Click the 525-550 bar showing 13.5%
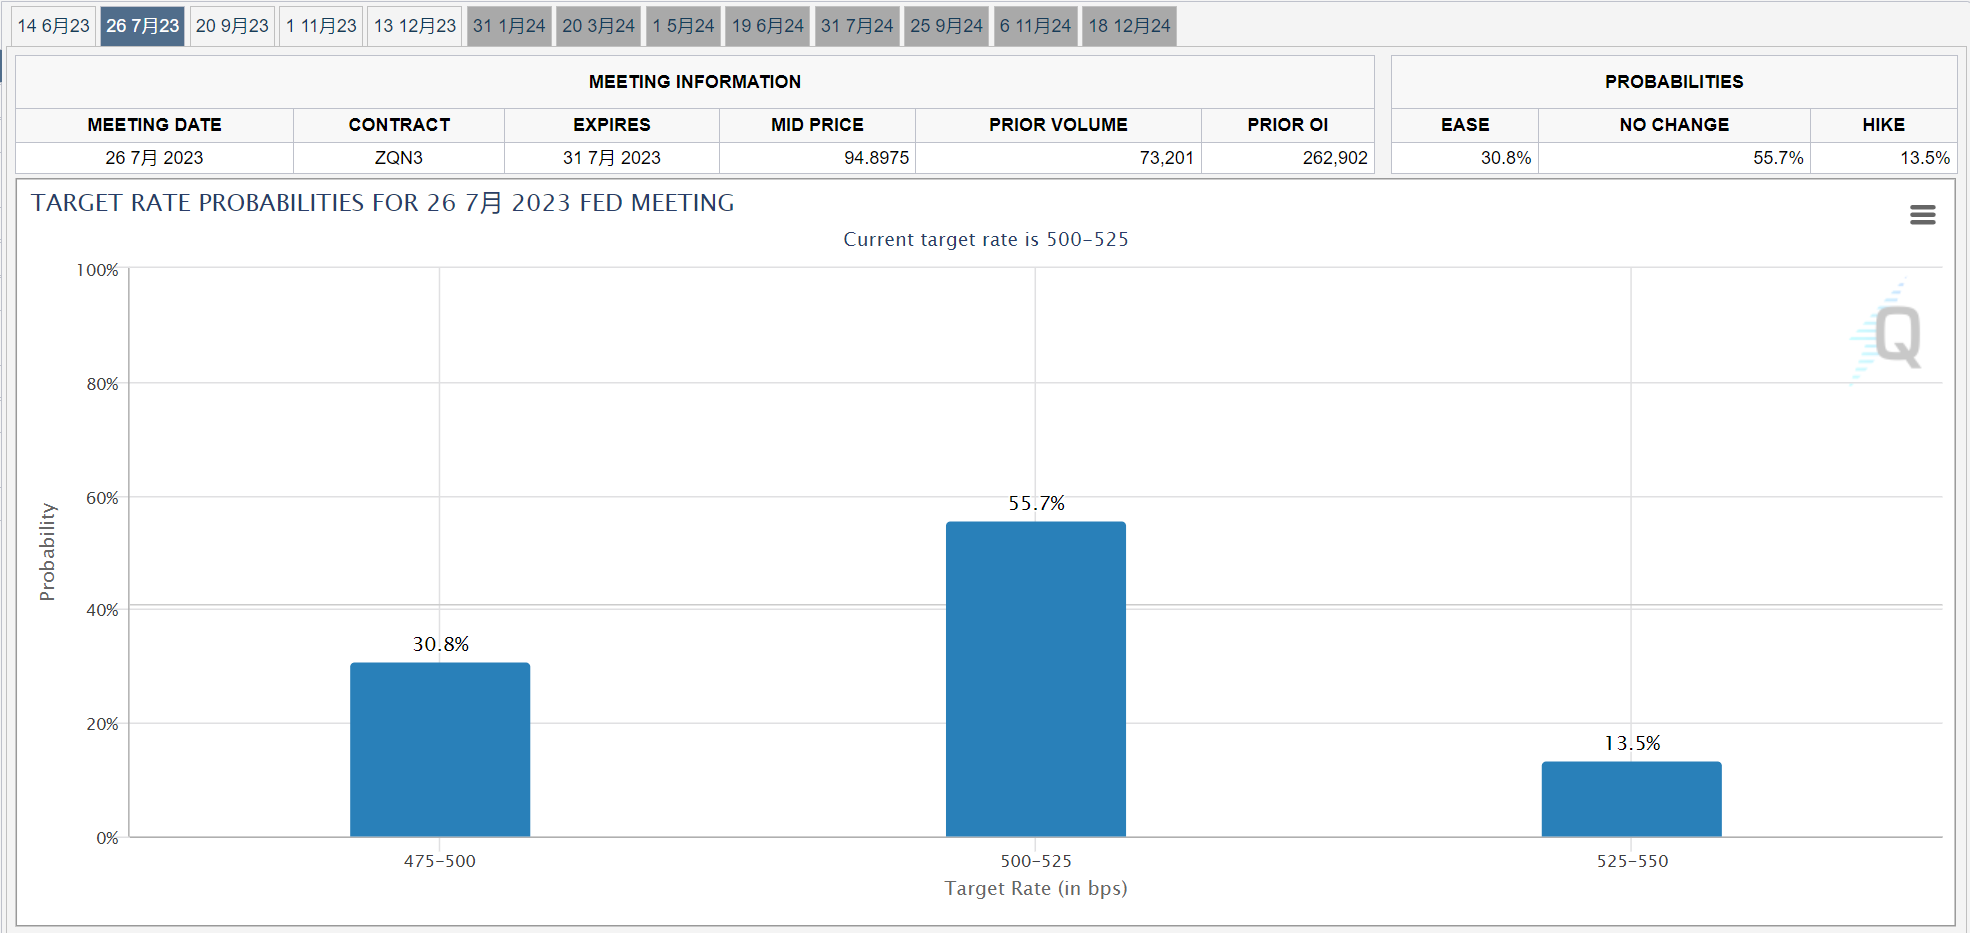This screenshot has height=933, width=1970. coord(1631,799)
